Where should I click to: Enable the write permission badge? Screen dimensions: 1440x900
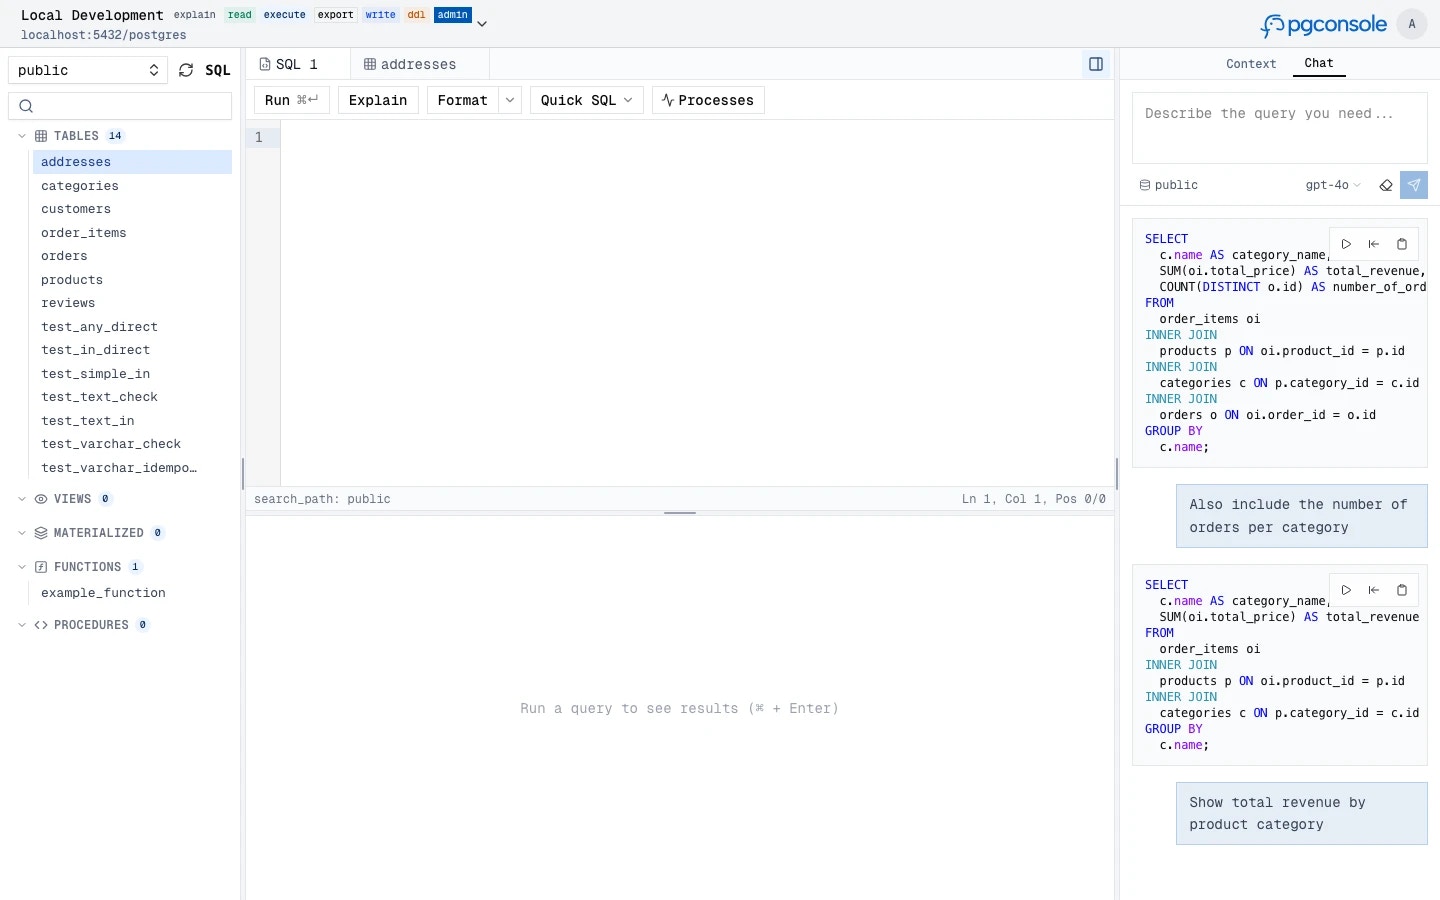coord(380,15)
